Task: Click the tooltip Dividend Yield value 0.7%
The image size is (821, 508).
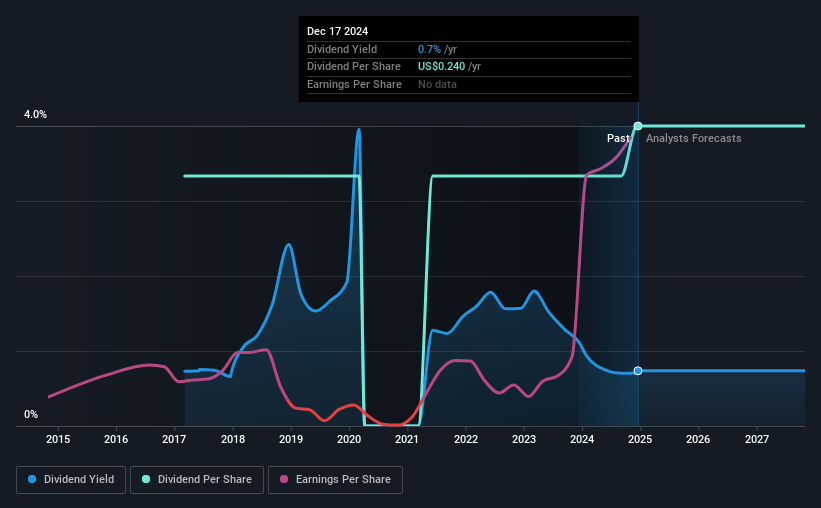Action: point(429,49)
